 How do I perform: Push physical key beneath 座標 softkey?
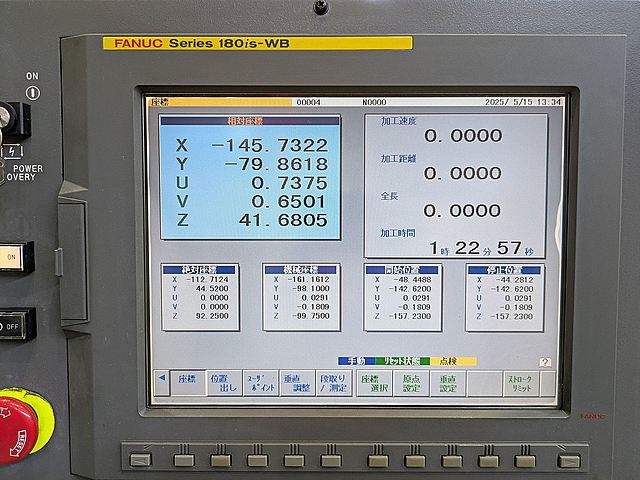(x=184, y=460)
